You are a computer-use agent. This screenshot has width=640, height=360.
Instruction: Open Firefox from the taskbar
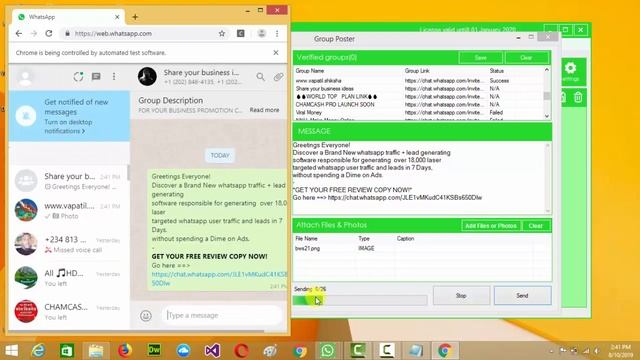125,351
